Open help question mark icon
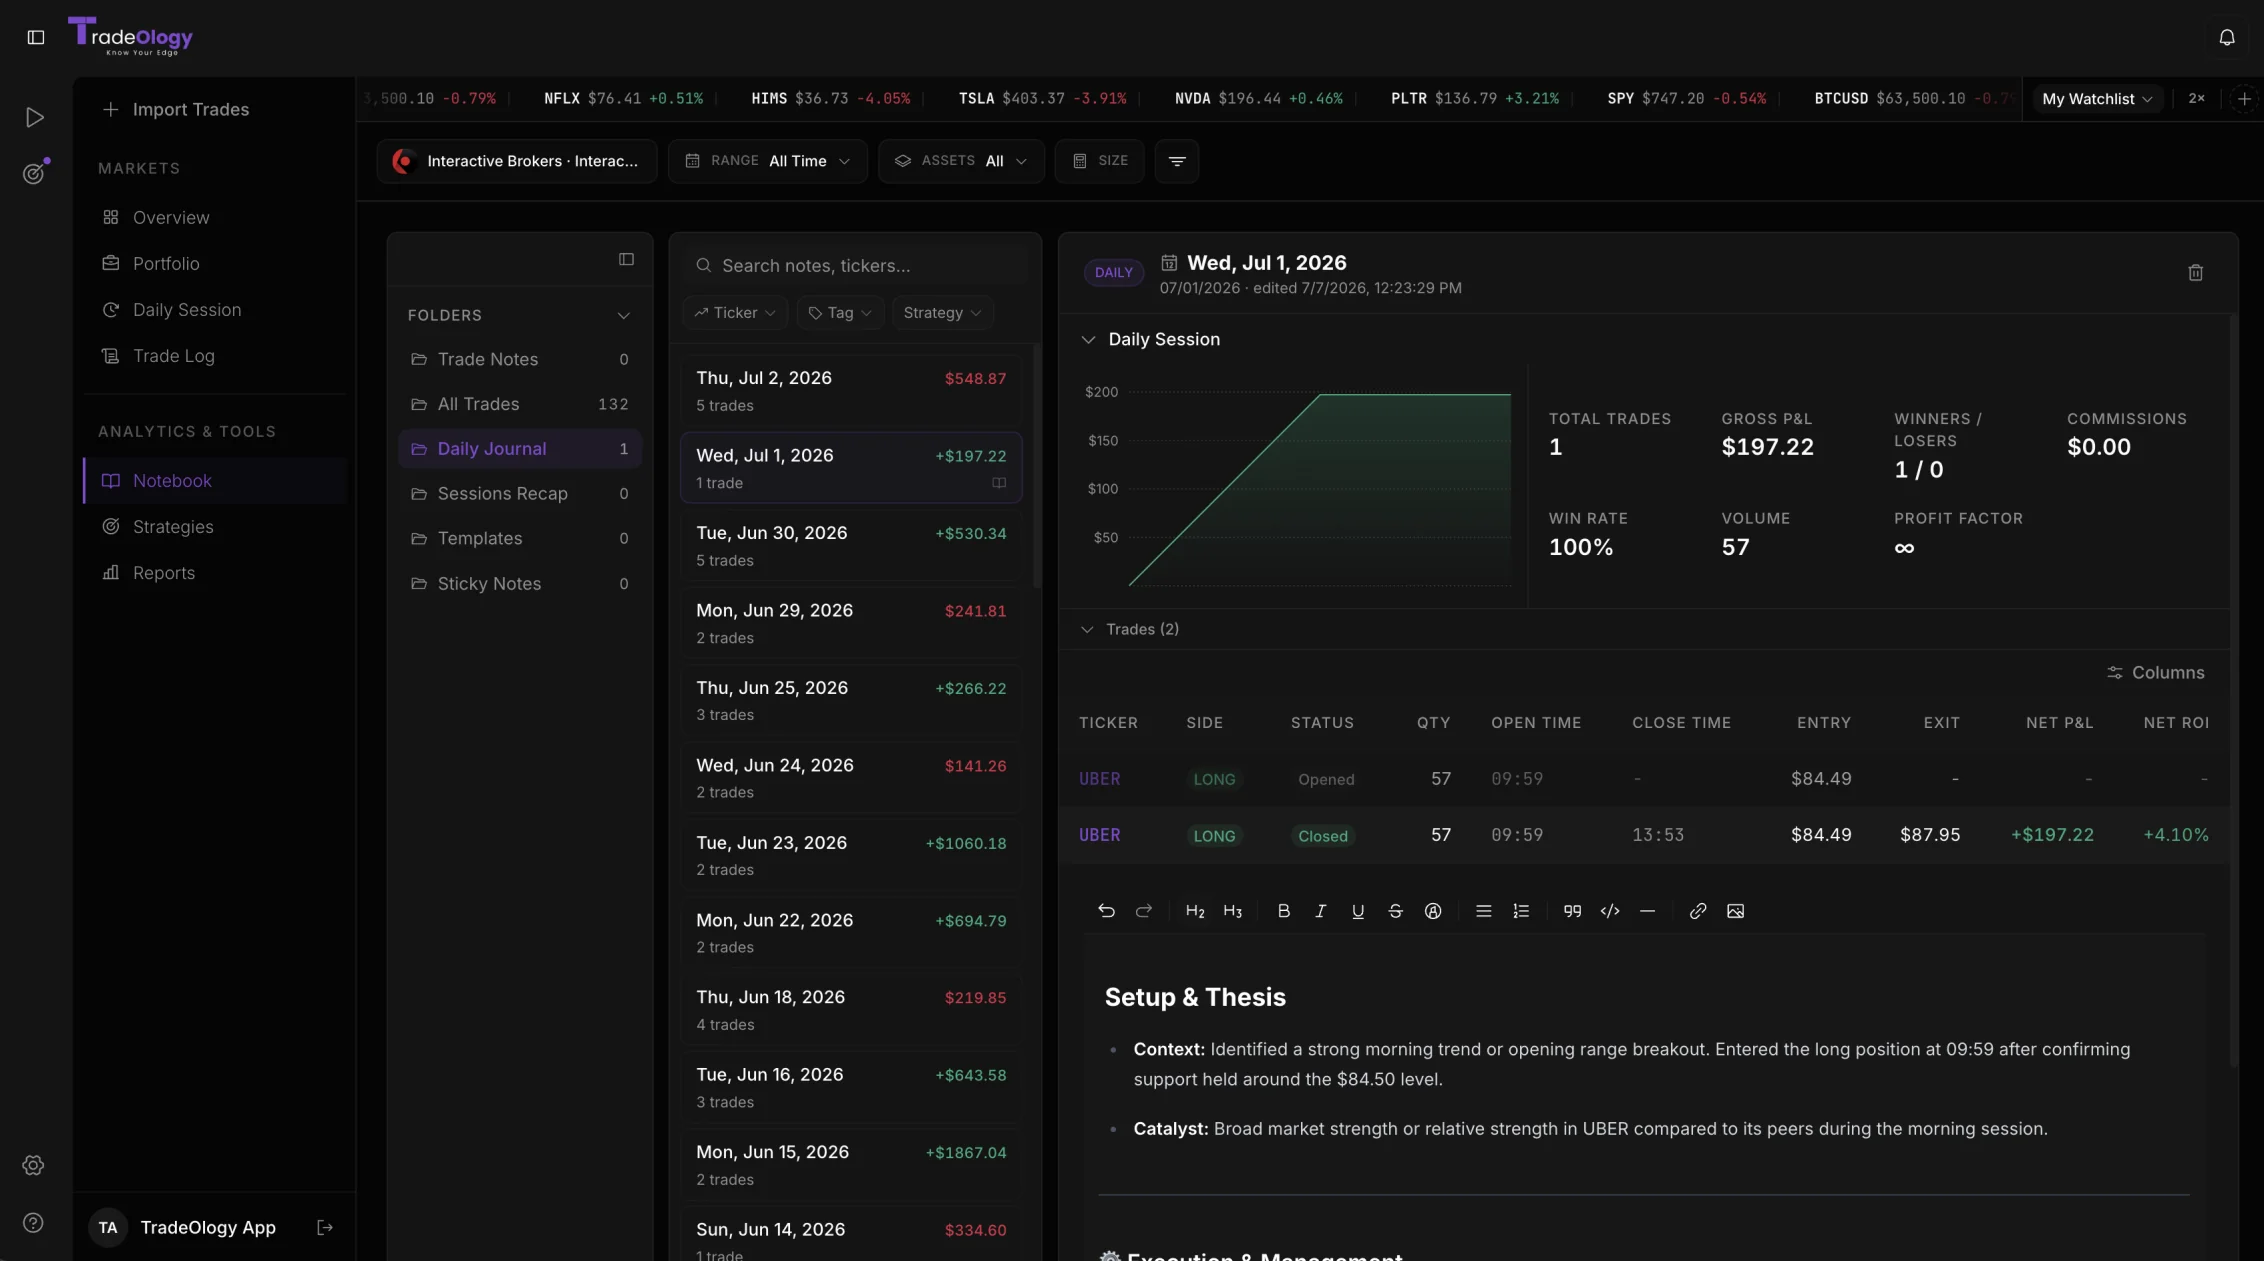The width and height of the screenshot is (2264, 1261). (33, 1223)
